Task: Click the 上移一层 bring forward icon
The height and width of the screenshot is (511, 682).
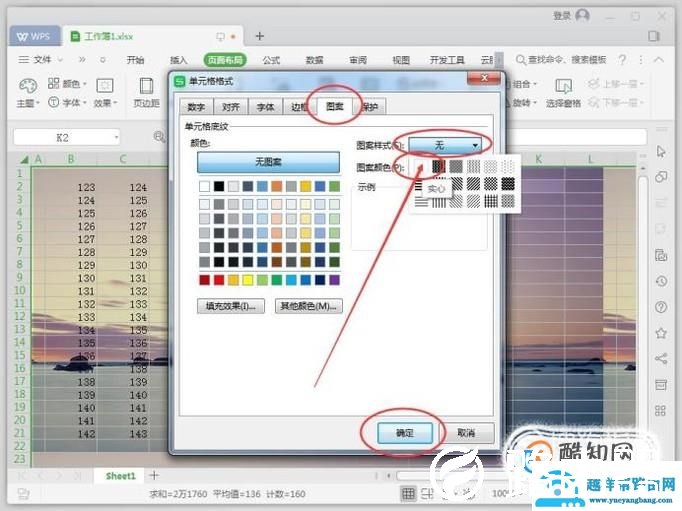Action: click(x=593, y=83)
